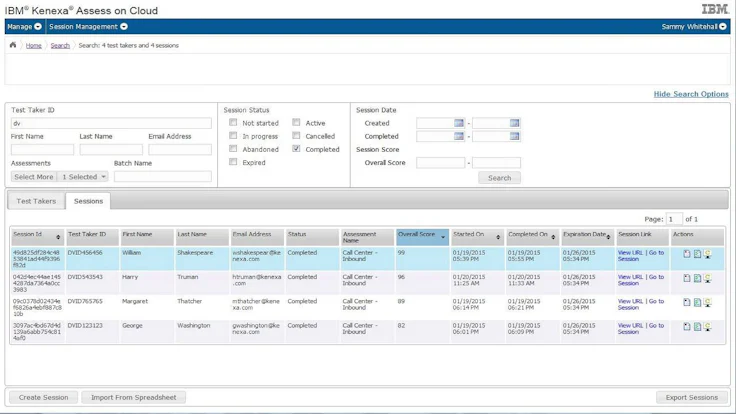The height and width of the screenshot is (414, 736).
Task: Enable the Abandoned status checkbox
Action: pos(233,149)
